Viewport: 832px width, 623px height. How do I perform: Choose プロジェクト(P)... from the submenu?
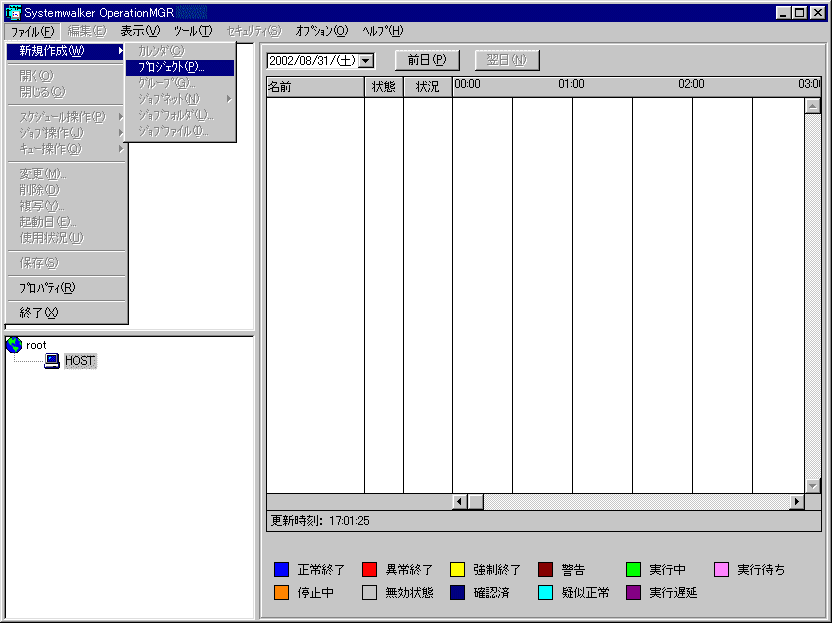(x=180, y=67)
